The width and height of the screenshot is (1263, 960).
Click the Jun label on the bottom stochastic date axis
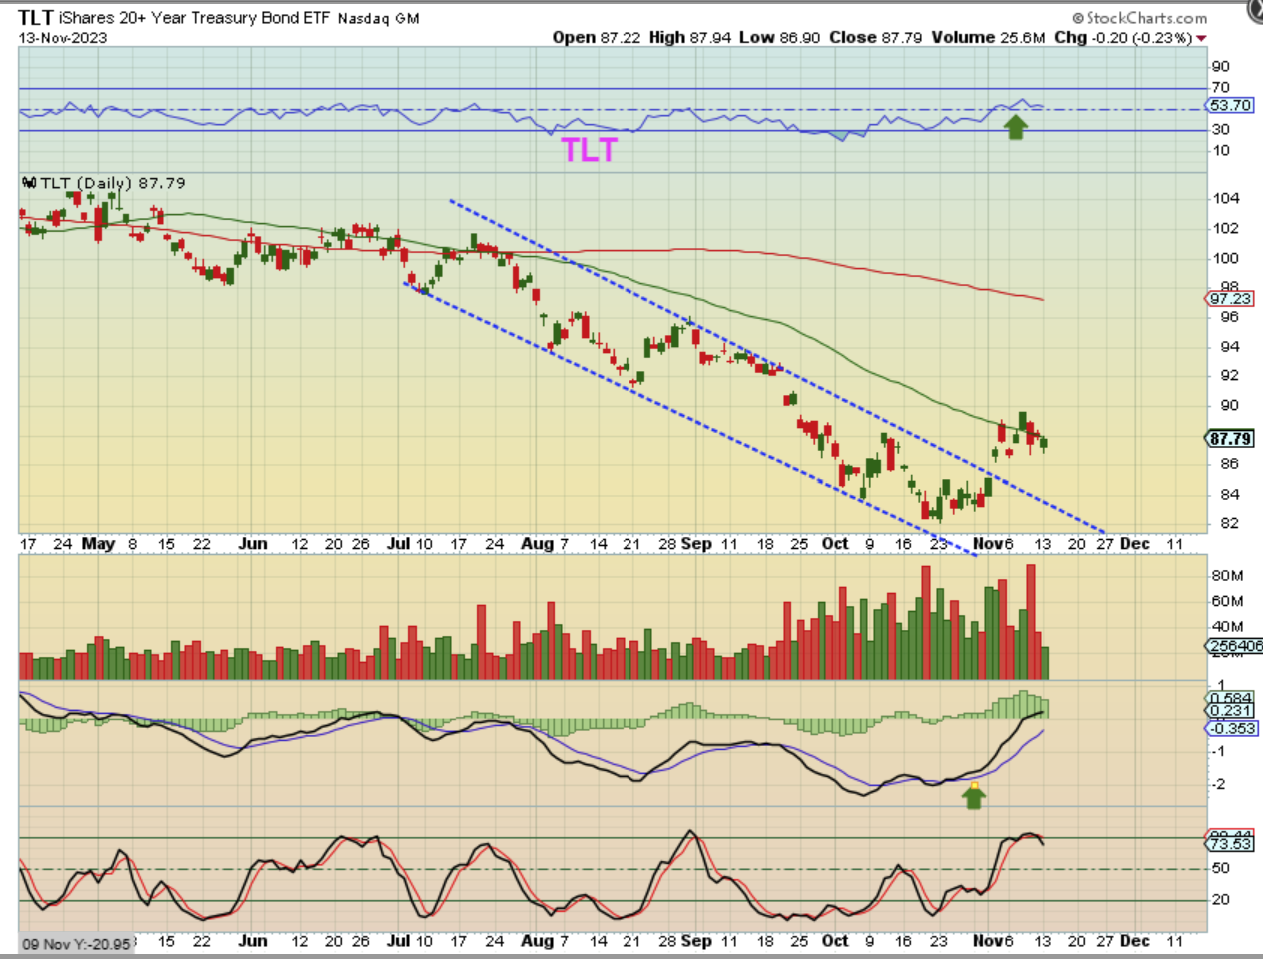[253, 941]
